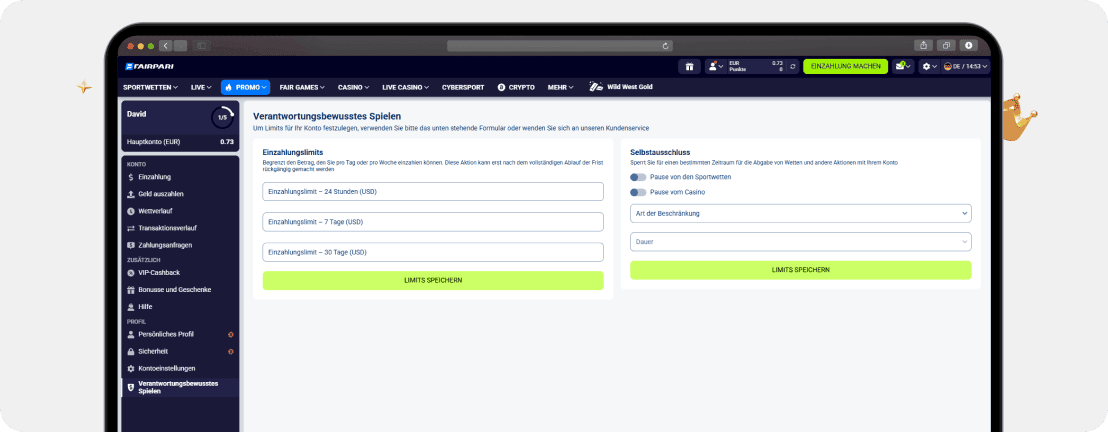Click the browser address bar

pos(560,46)
